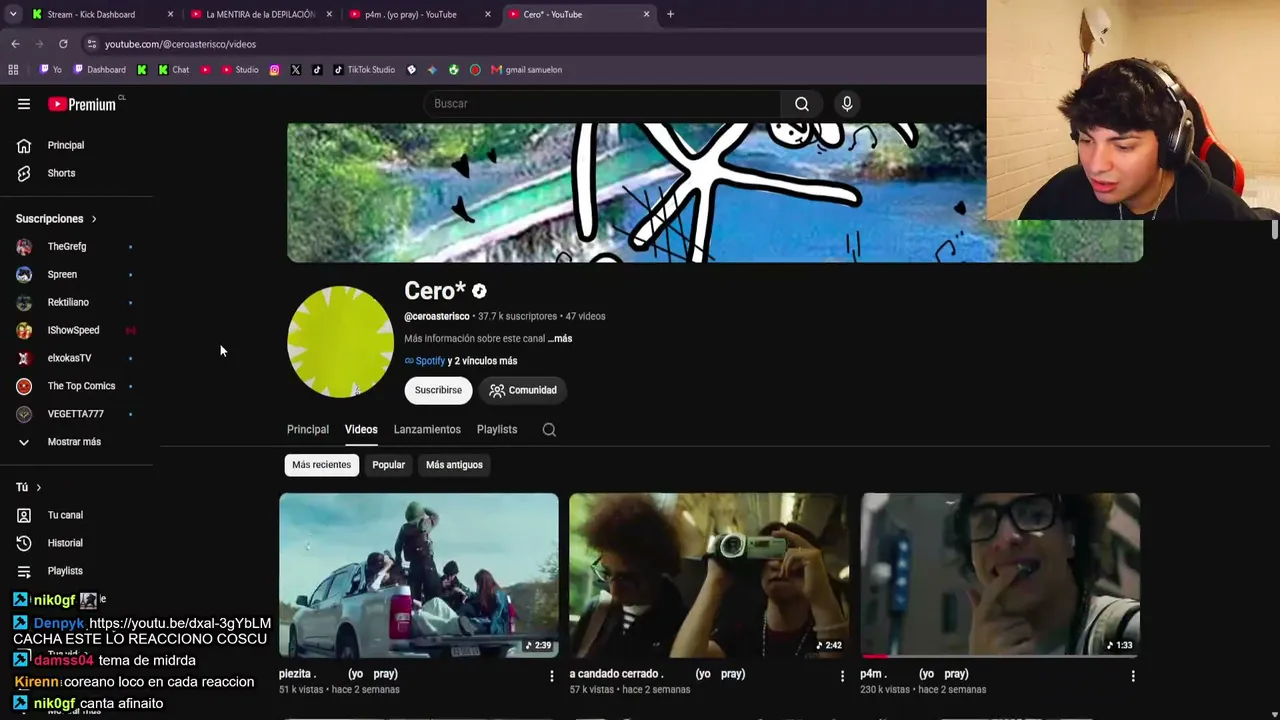Start voice search with the microphone
This screenshot has height=720, width=1280.
(847, 104)
